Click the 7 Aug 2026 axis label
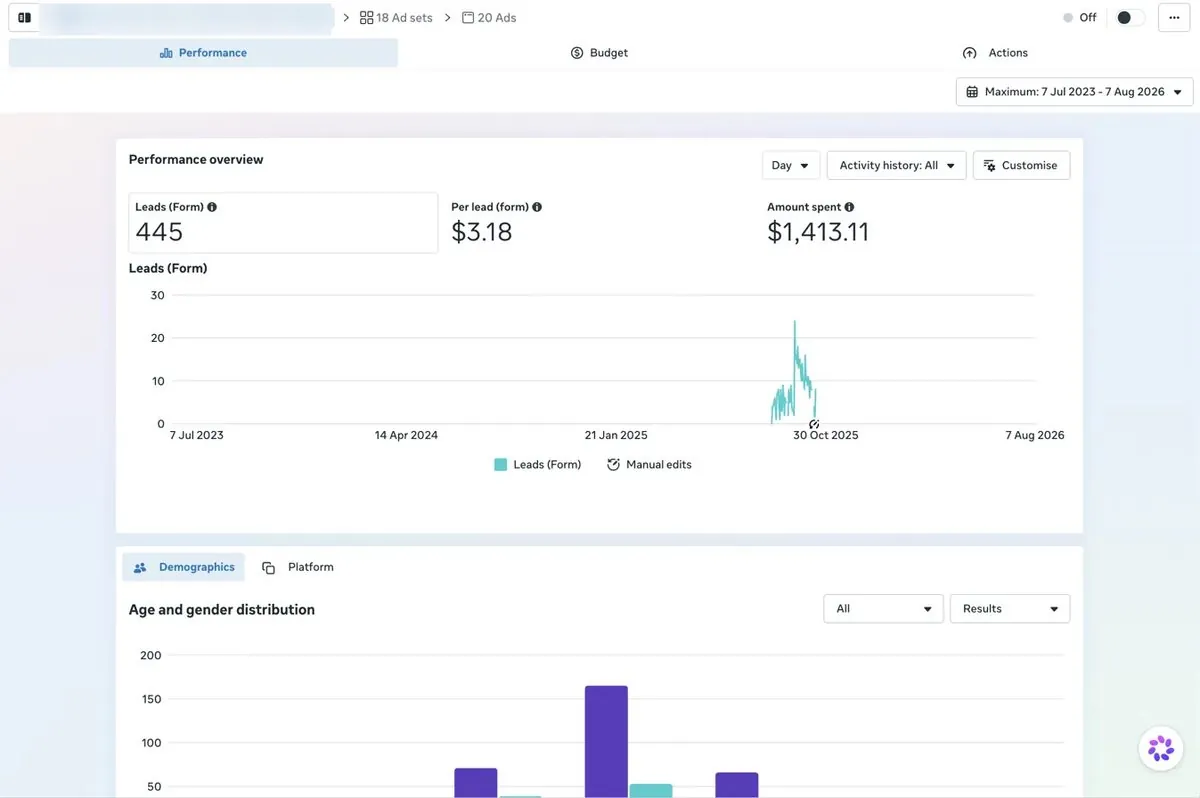This screenshot has width=1200, height=798. (x=1037, y=436)
